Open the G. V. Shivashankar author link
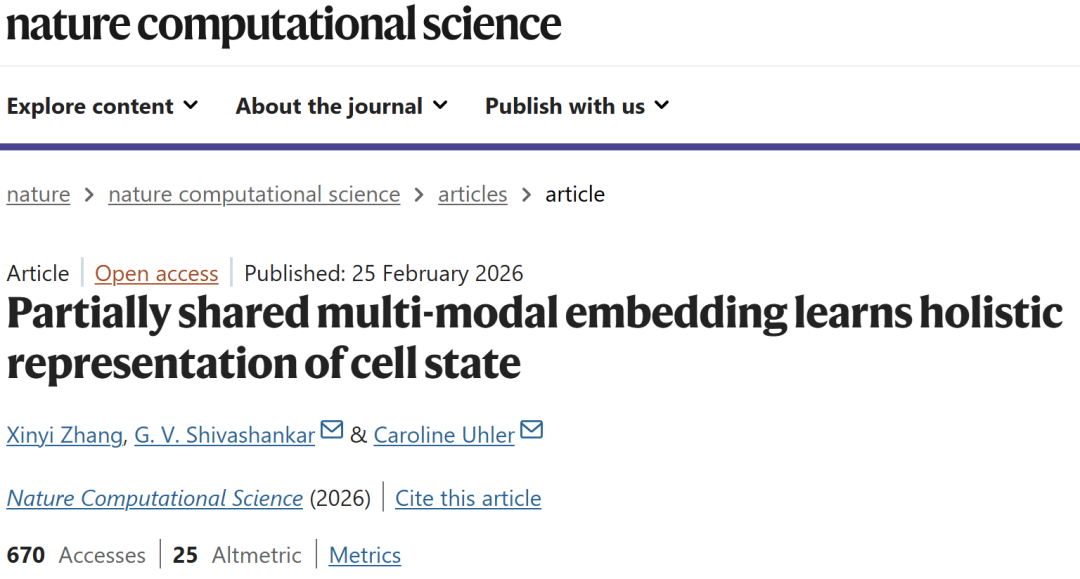The width and height of the screenshot is (1080, 579). tap(225, 435)
